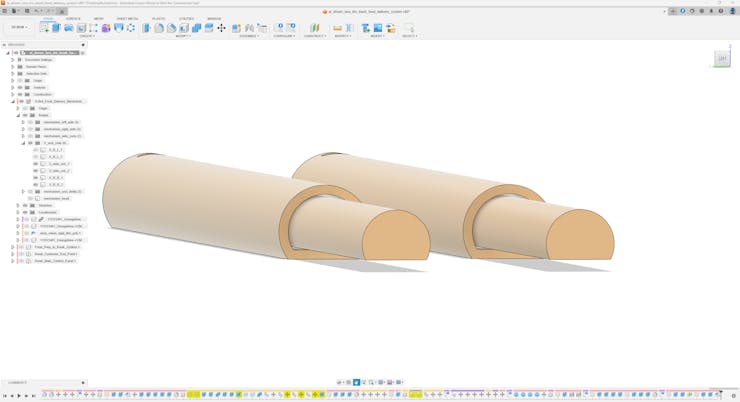Switch to the SURFACE tab

click(73, 19)
